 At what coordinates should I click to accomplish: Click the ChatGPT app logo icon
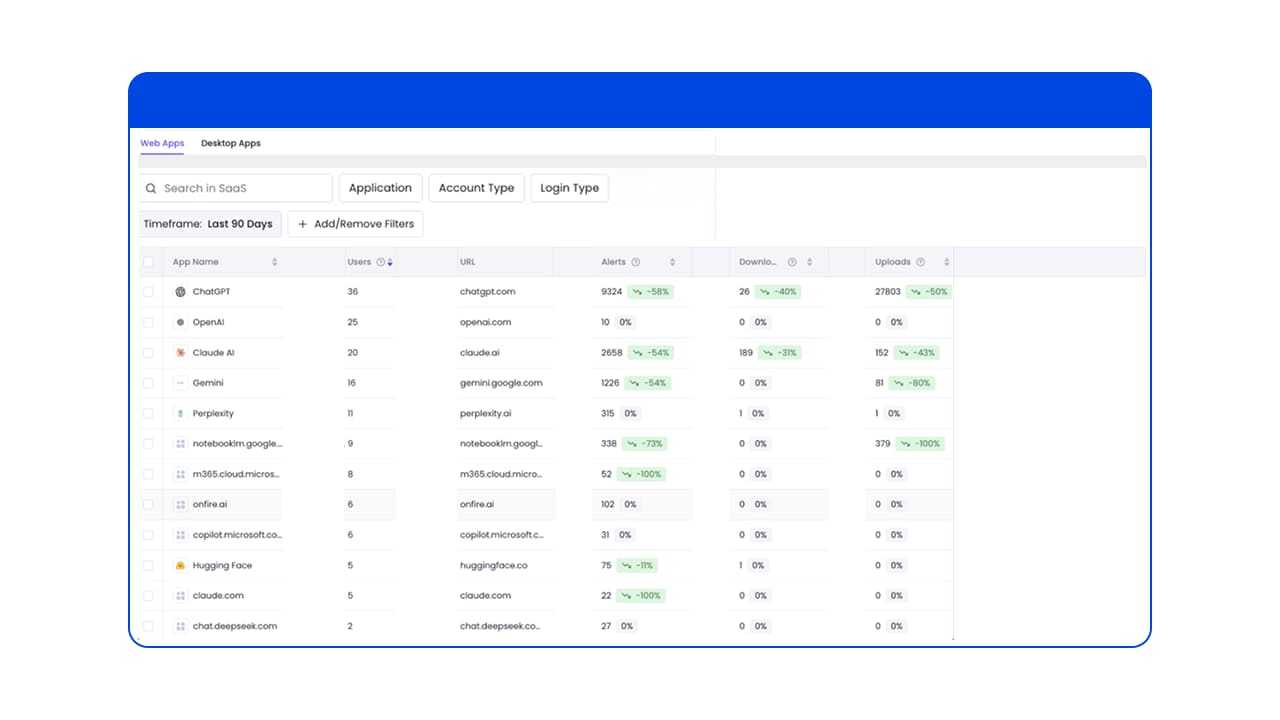tap(180, 292)
